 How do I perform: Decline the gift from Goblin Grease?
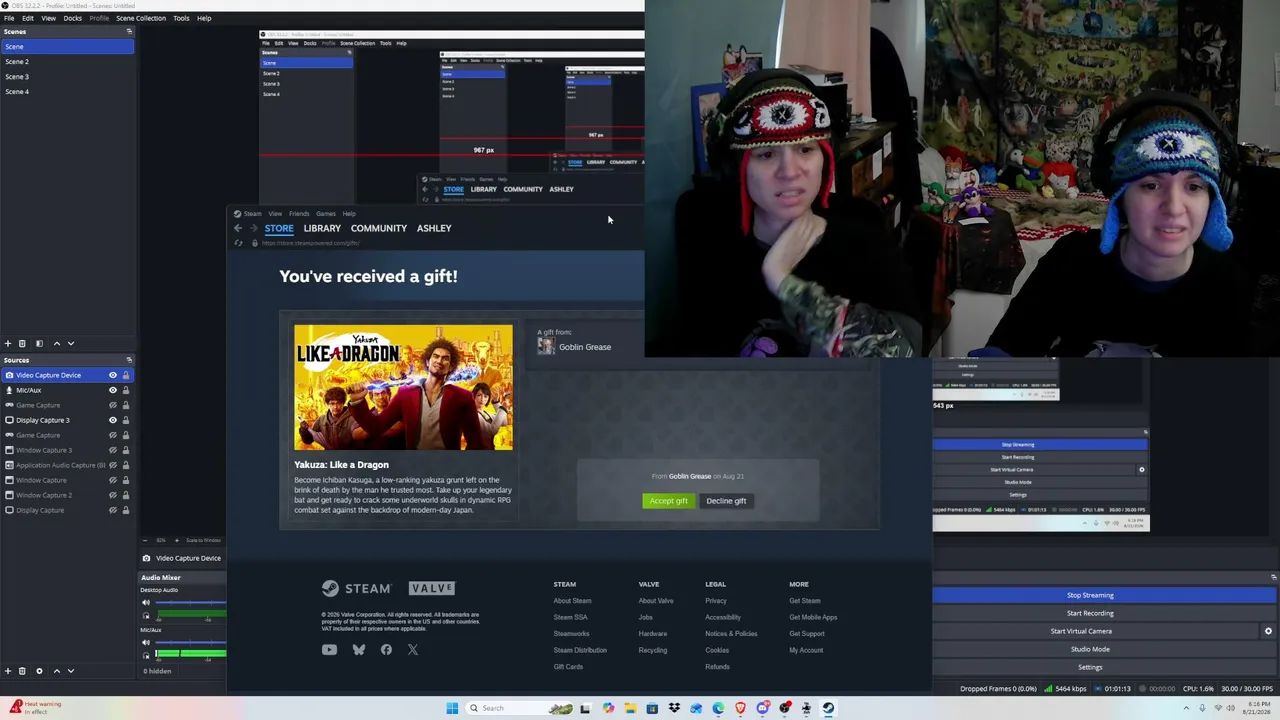726,501
